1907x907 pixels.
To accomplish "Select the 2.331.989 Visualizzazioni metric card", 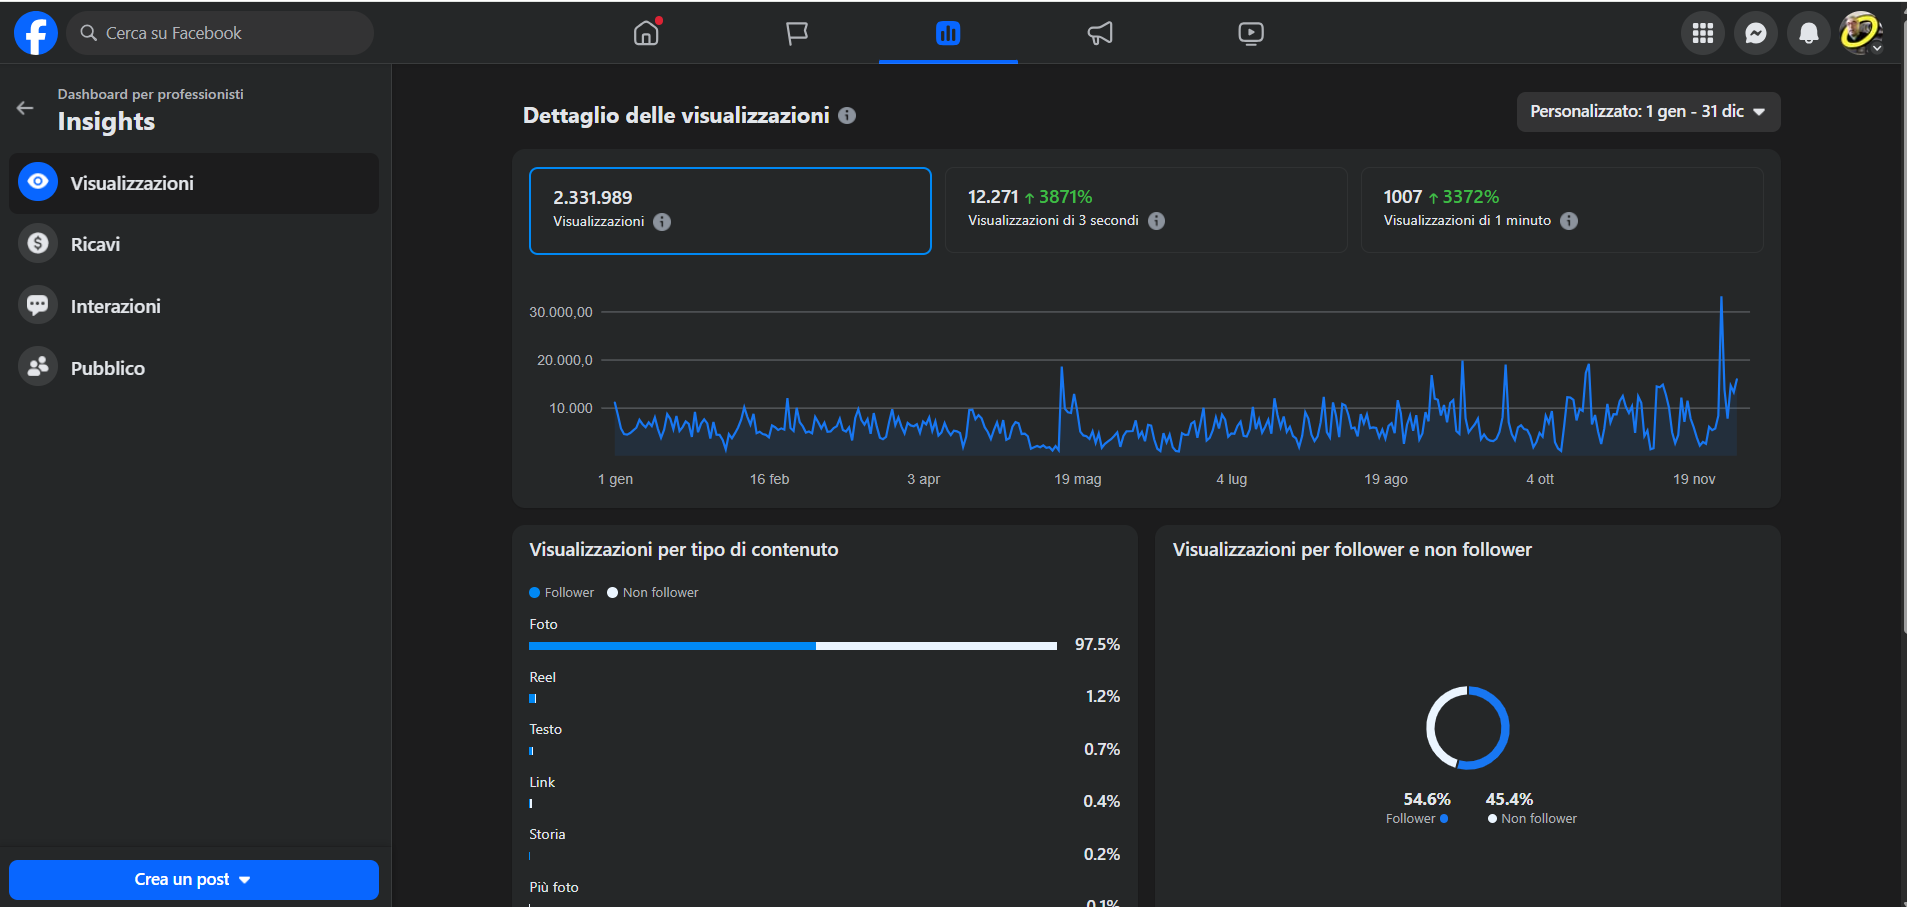I will pyautogui.click(x=730, y=211).
